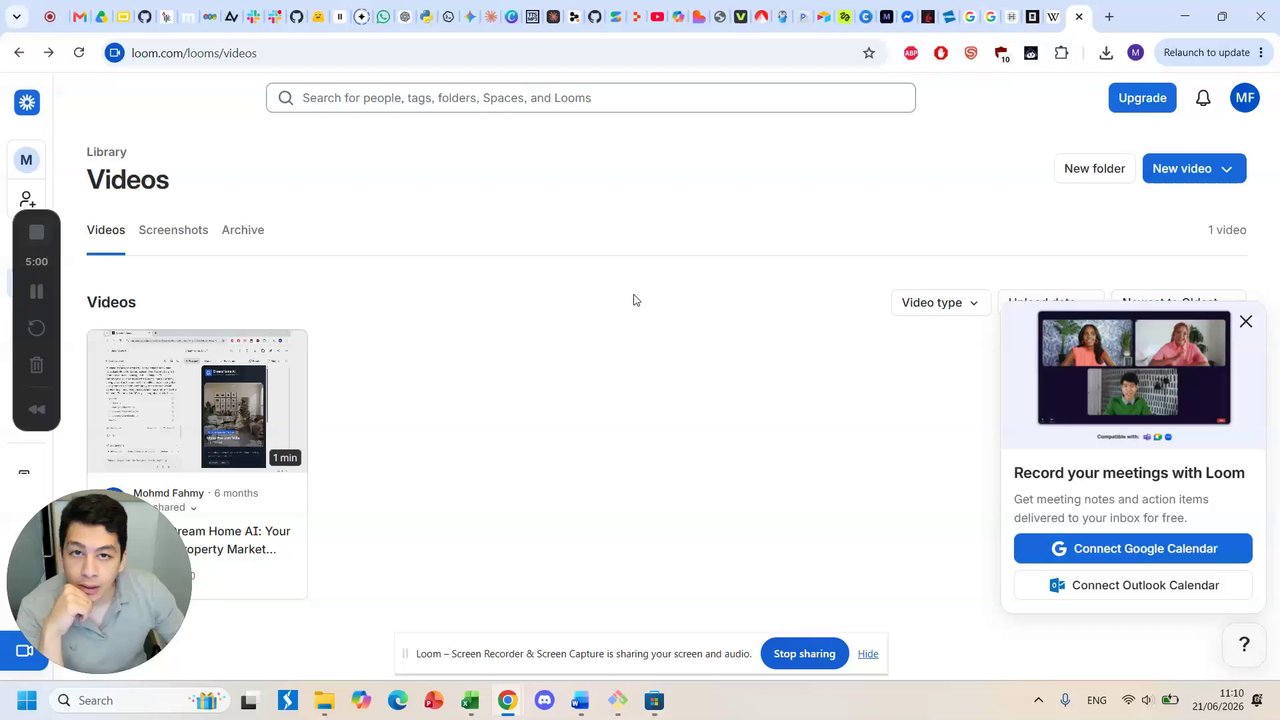Click the 1 video count text
Image resolution: width=1280 pixels, height=720 pixels.
pos(1227,230)
